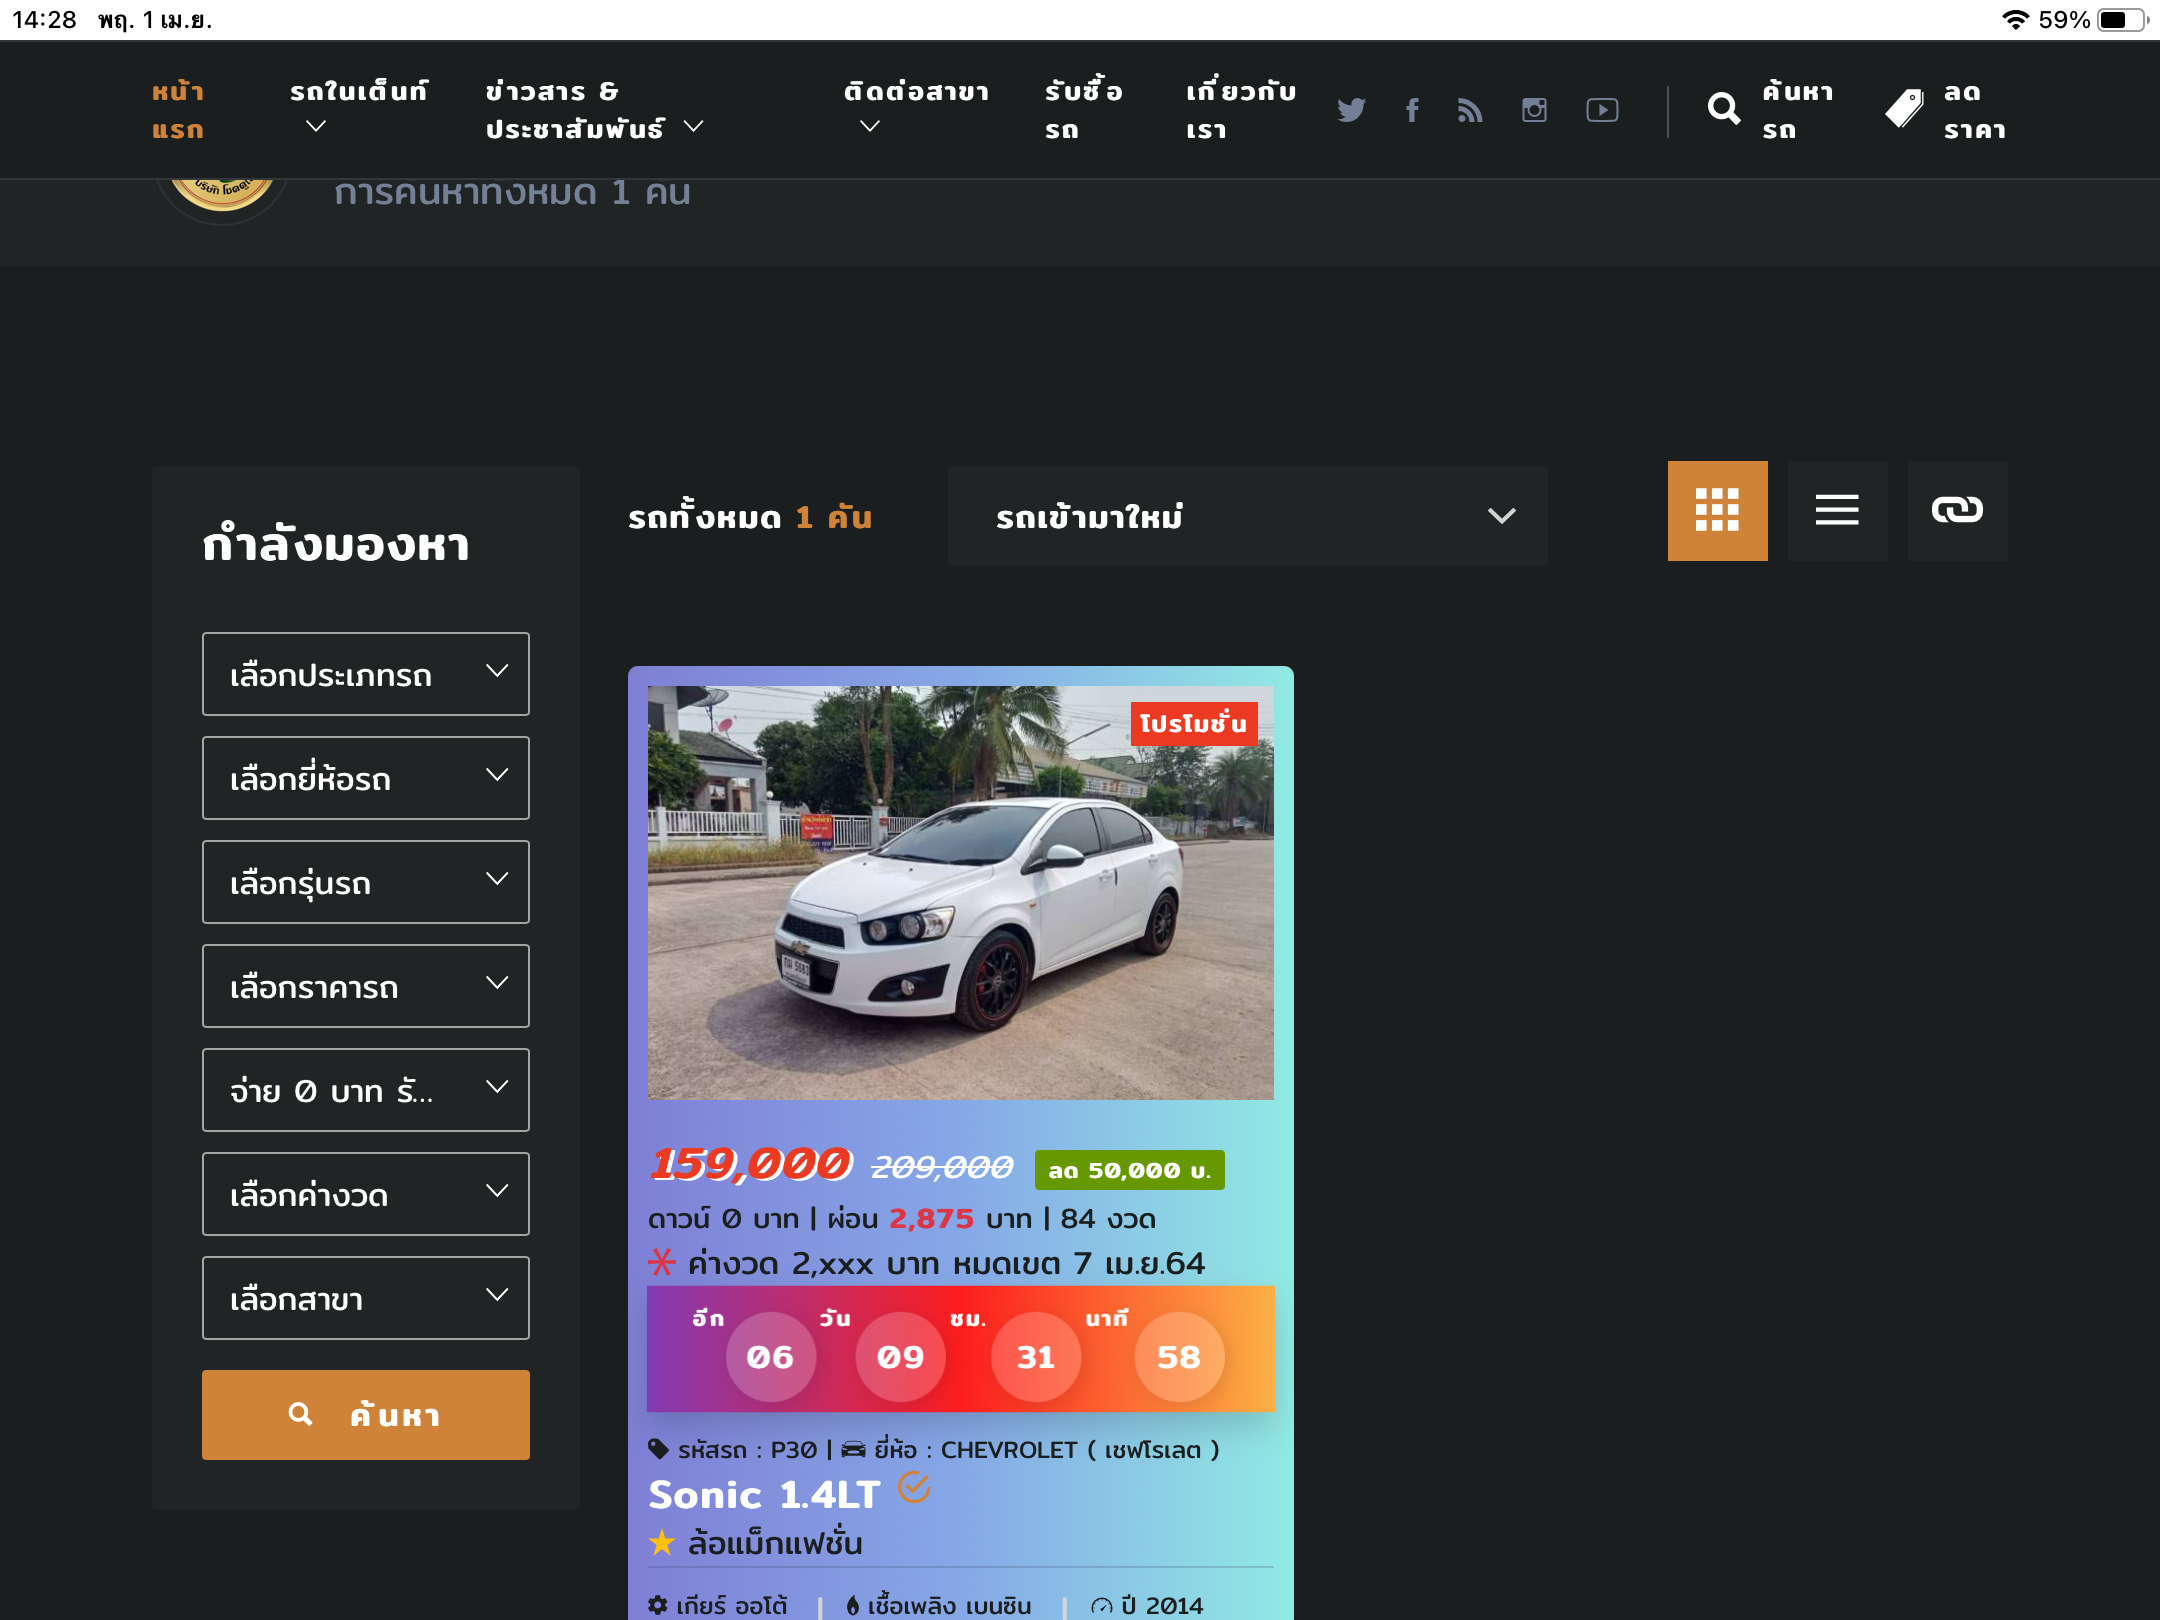Expand the เลือกราคารถ price dropdown

(x=366, y=986)
